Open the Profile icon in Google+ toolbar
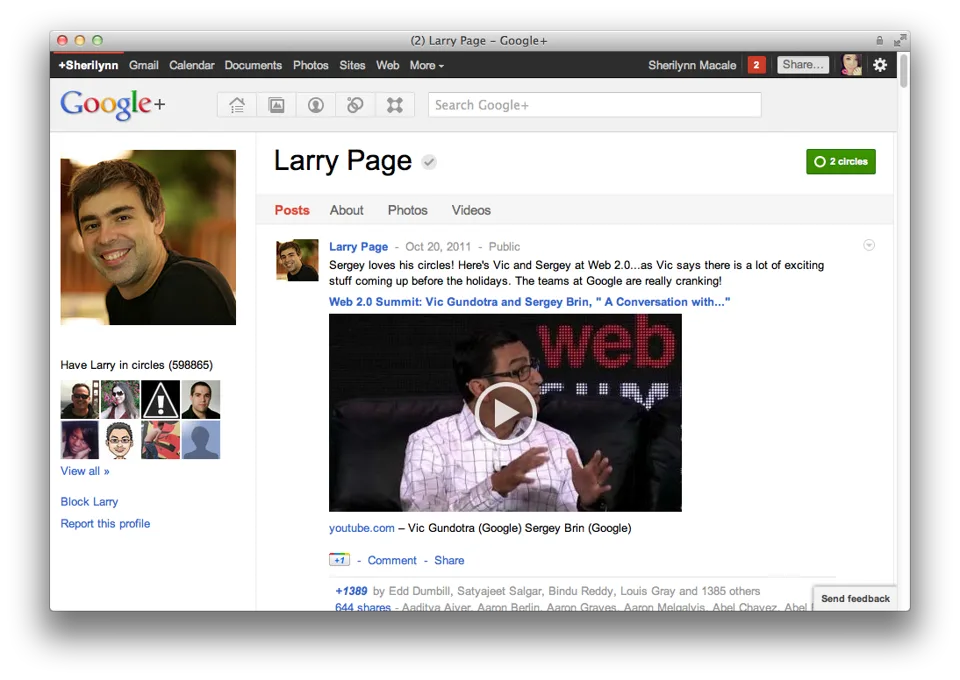Viewport: 960px width, 680px height. click(x=316, y=105)
